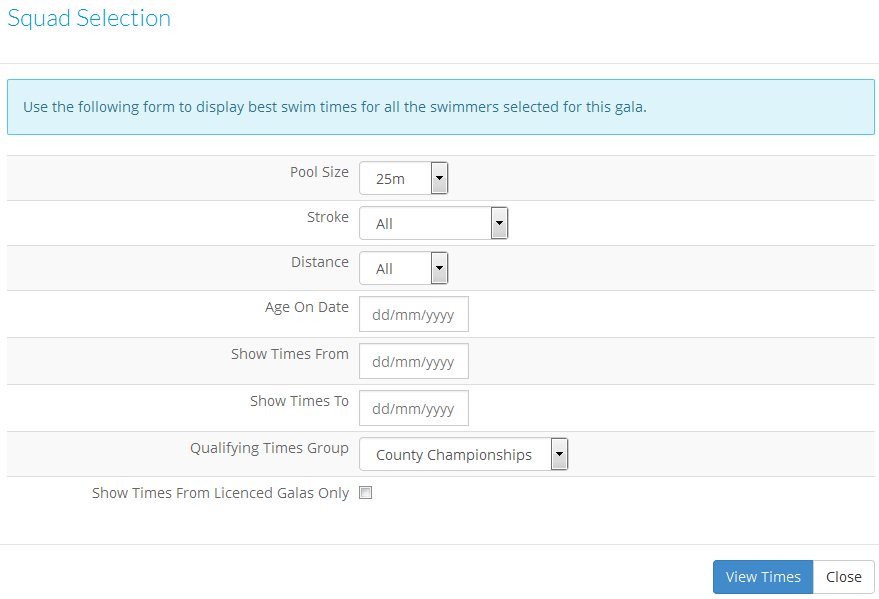
Task: Focus the Show Times To date field
Action: pos(414,408)
